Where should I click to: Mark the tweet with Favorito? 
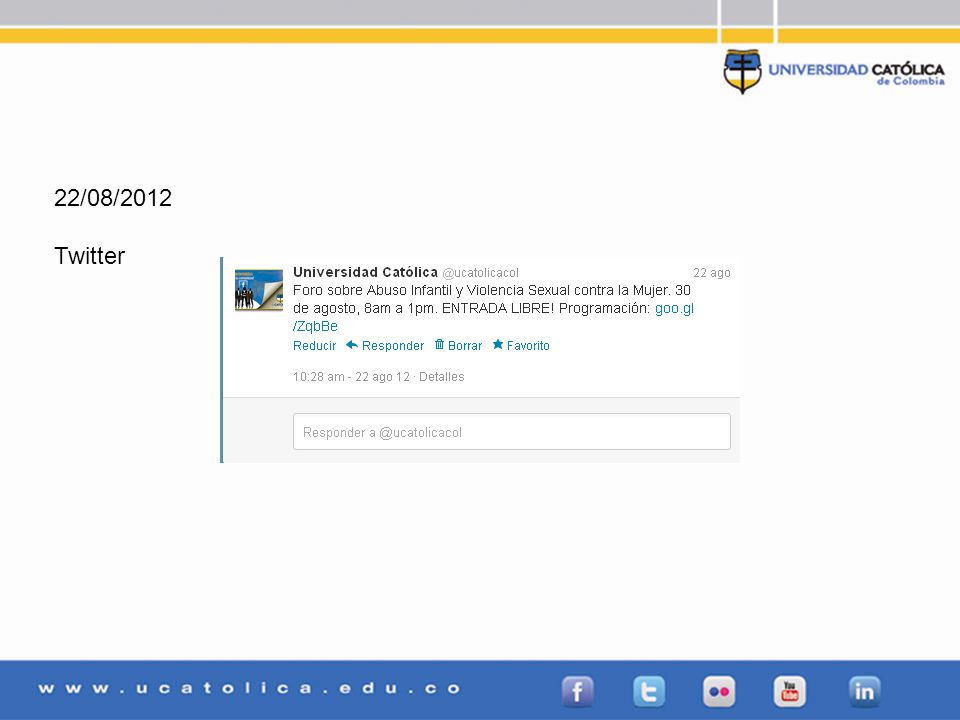528,345
